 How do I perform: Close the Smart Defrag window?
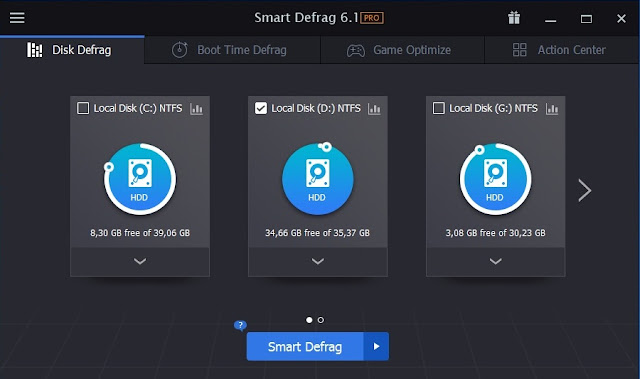tap(621, 18)
